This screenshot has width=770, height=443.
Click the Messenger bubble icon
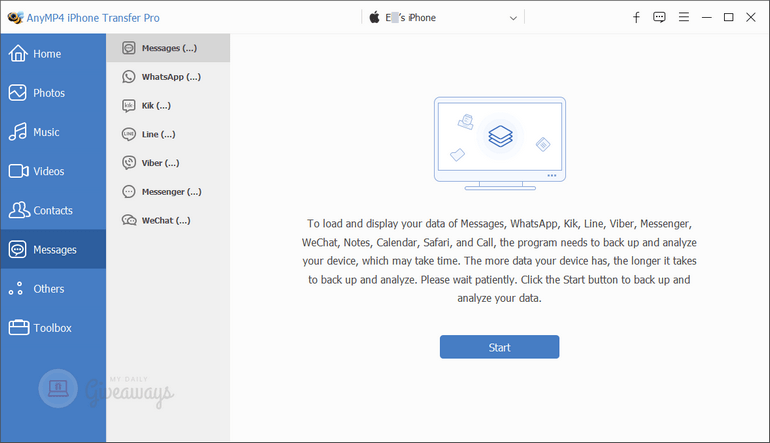tap(129, 192)
